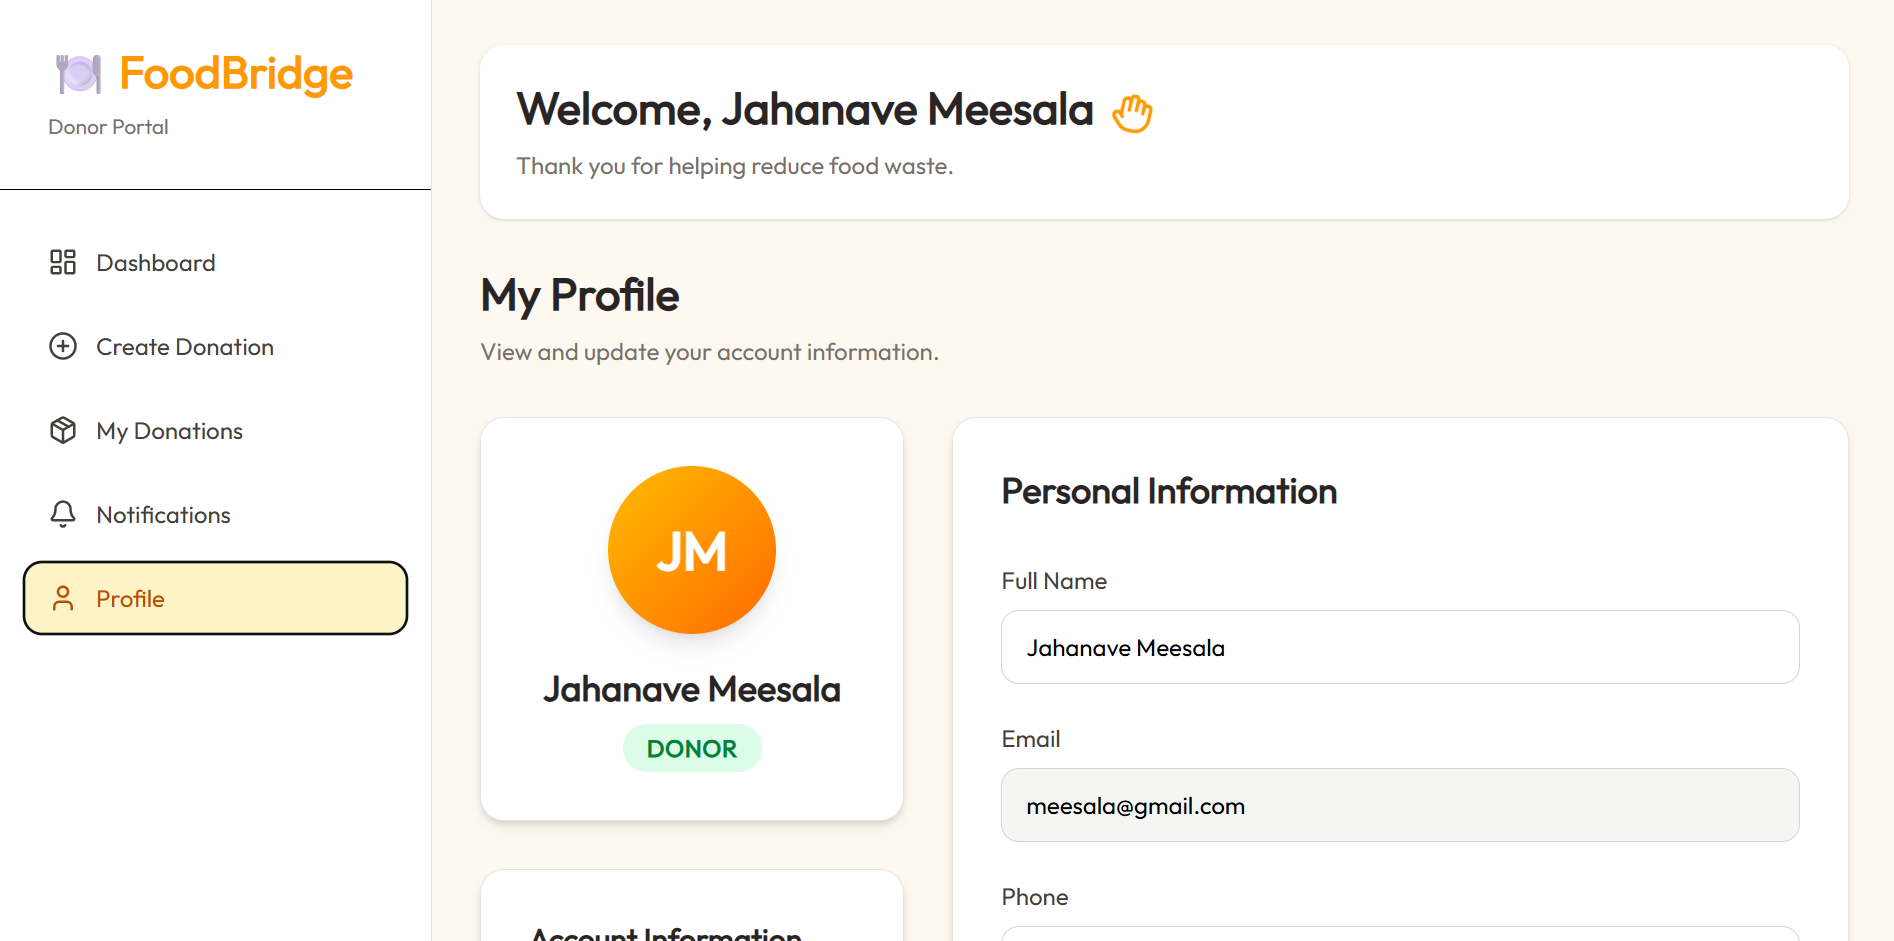Click the Dashboard grid icon
This screenshot has height=941, width=1894.
click(63, 262)
